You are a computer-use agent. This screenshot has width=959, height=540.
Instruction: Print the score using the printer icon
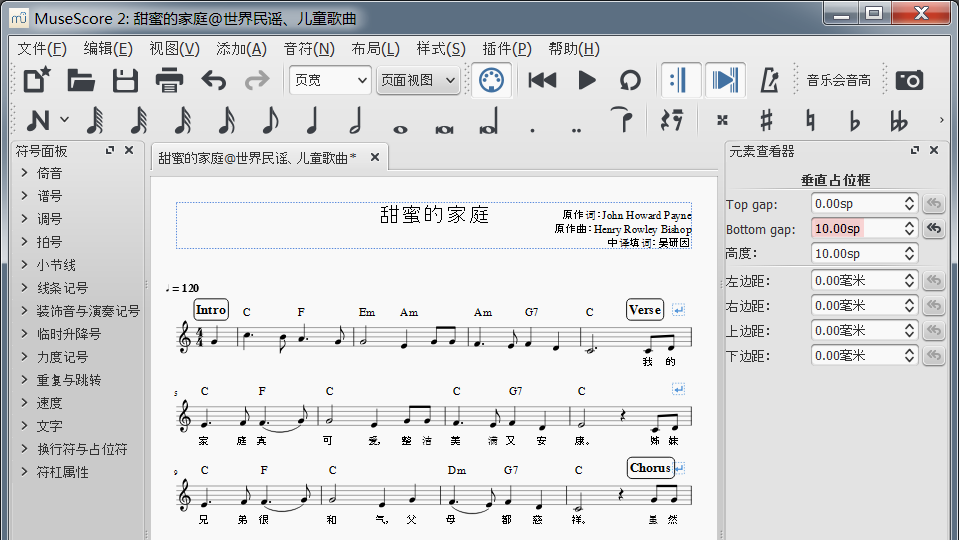(169, 81)
